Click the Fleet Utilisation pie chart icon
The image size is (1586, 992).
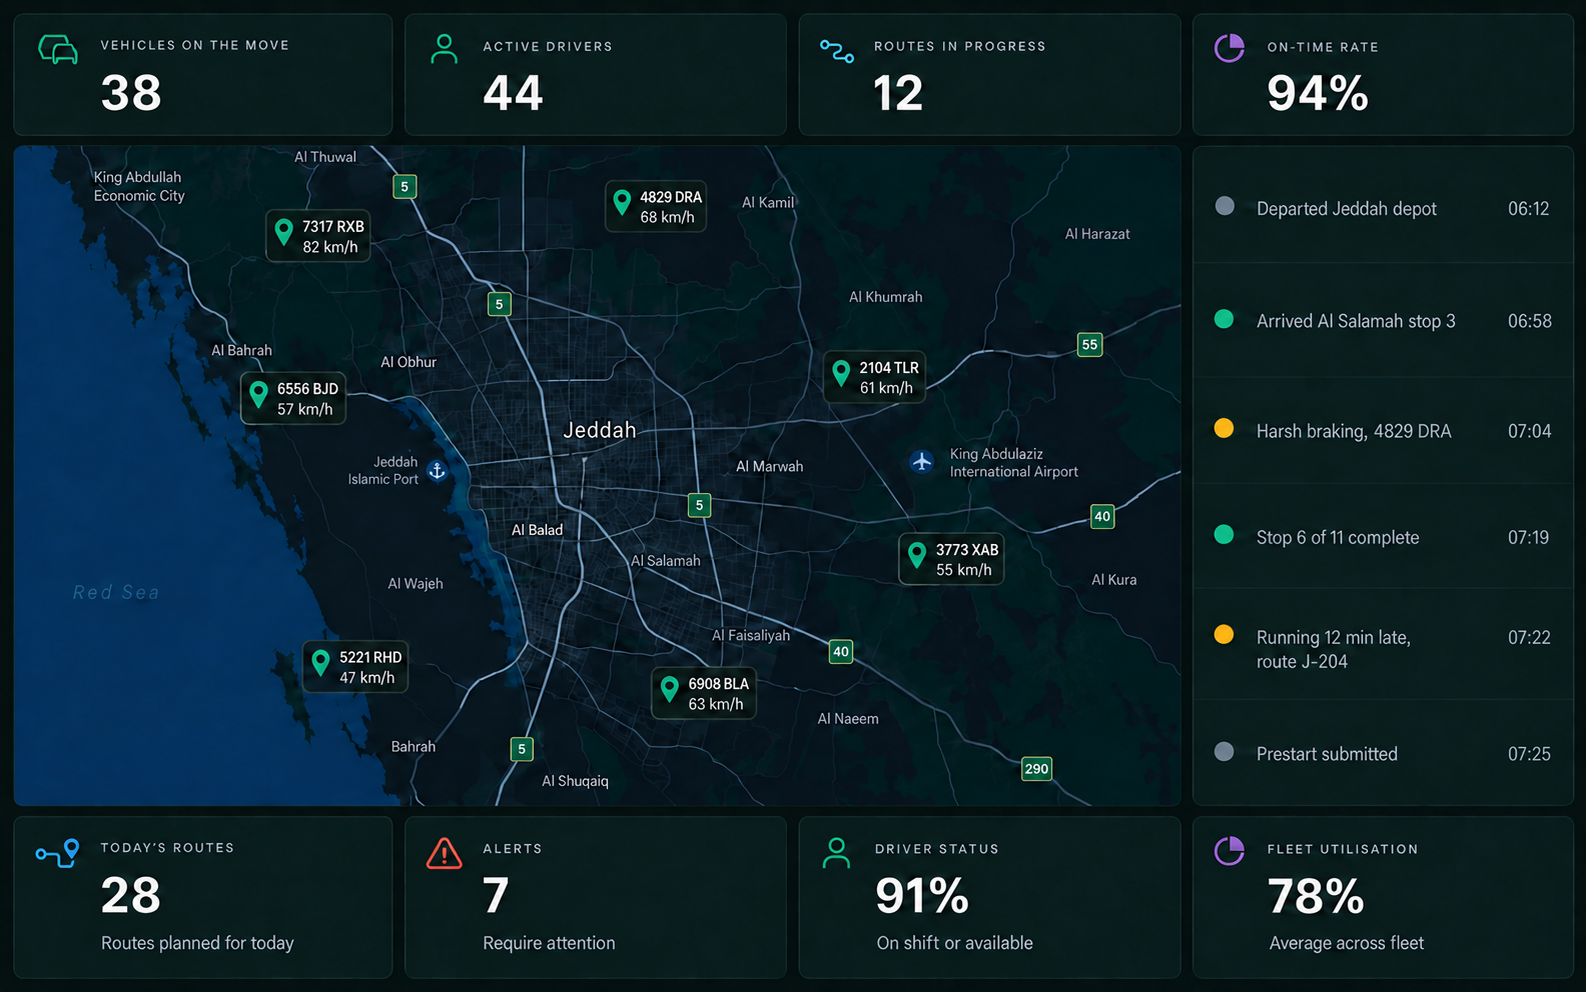[x=1229, y=851]
